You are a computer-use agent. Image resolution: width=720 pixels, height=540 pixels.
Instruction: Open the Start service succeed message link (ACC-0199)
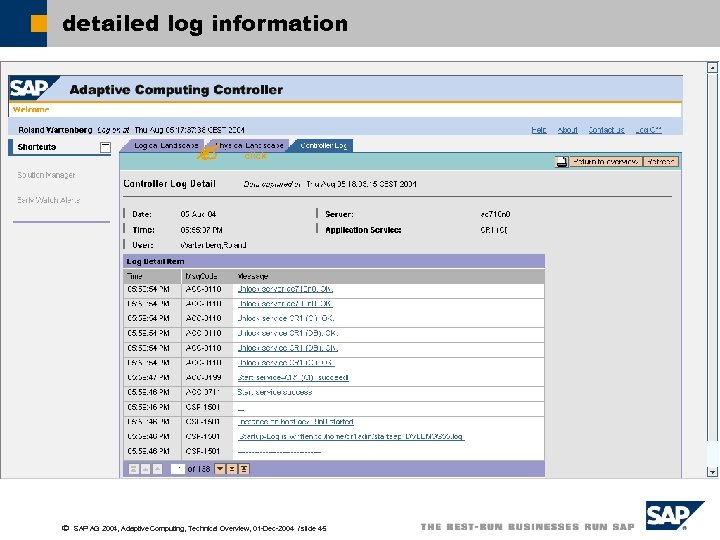[x=293, y=377]
